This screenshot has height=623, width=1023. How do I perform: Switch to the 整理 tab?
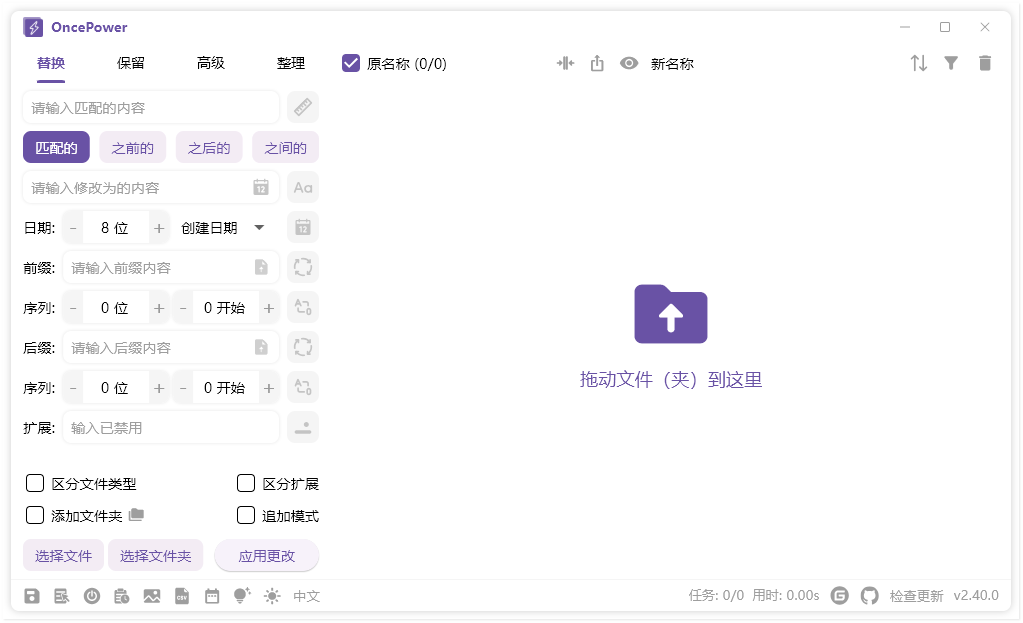[x=290, y=62]
